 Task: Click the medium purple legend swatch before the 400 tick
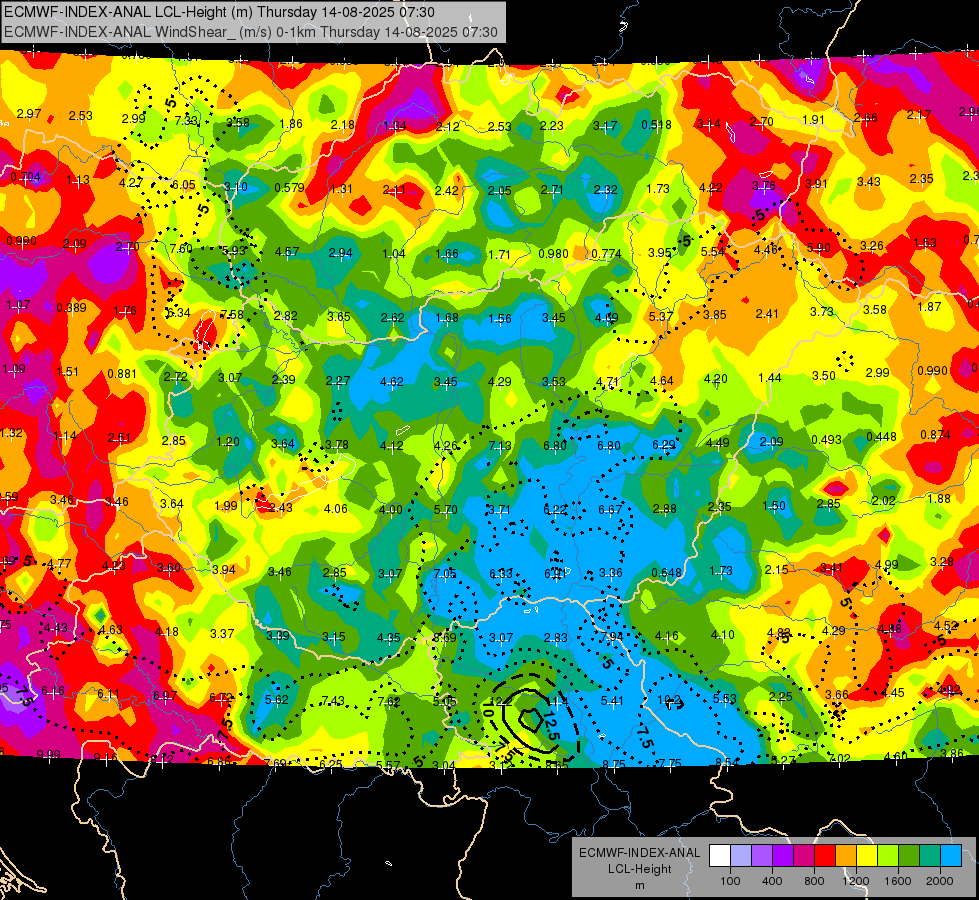[x=762, y=856]
